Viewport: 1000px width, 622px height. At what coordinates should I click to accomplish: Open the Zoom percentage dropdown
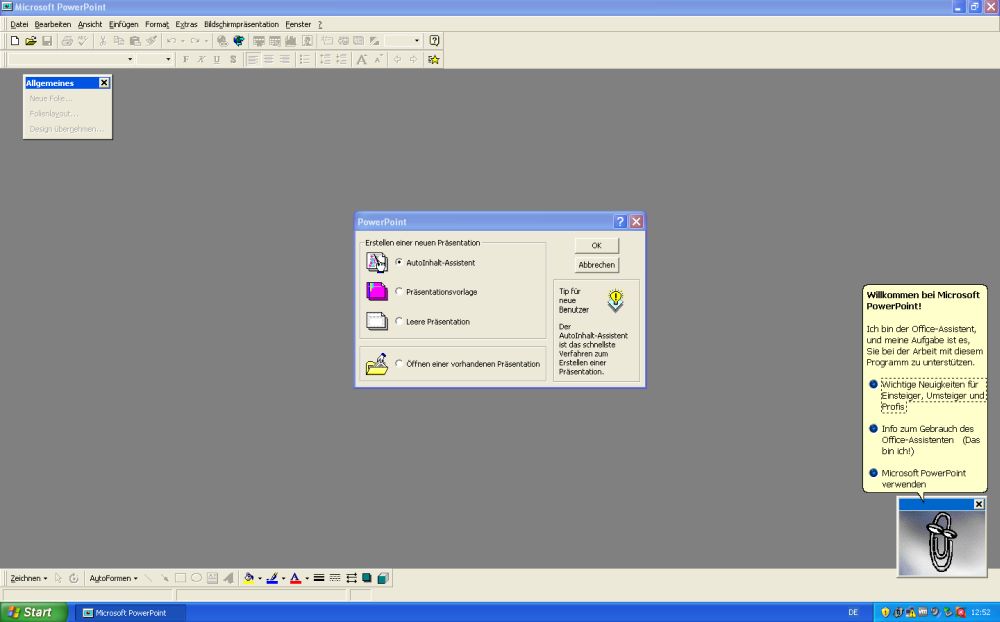tap(416, 41)
